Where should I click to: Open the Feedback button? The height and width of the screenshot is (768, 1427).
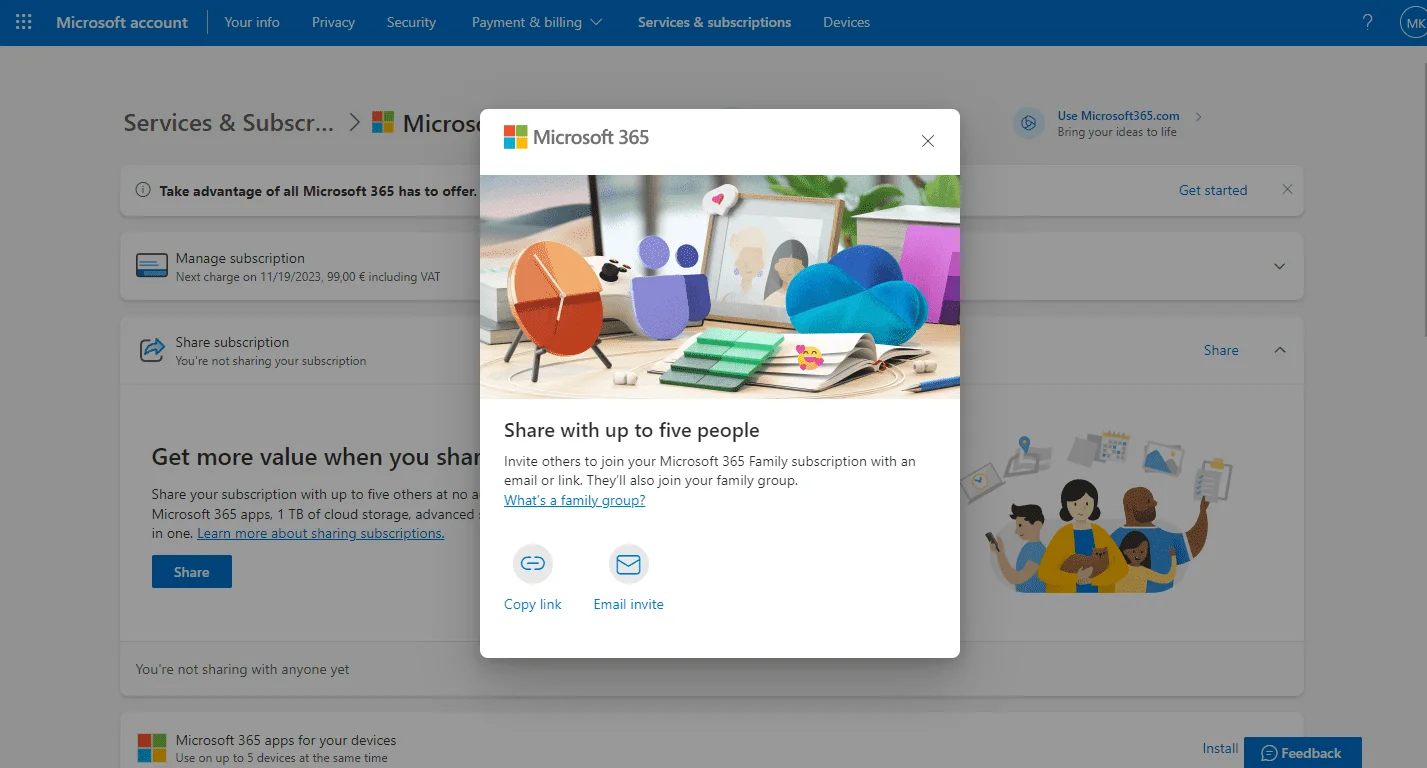1303,753
